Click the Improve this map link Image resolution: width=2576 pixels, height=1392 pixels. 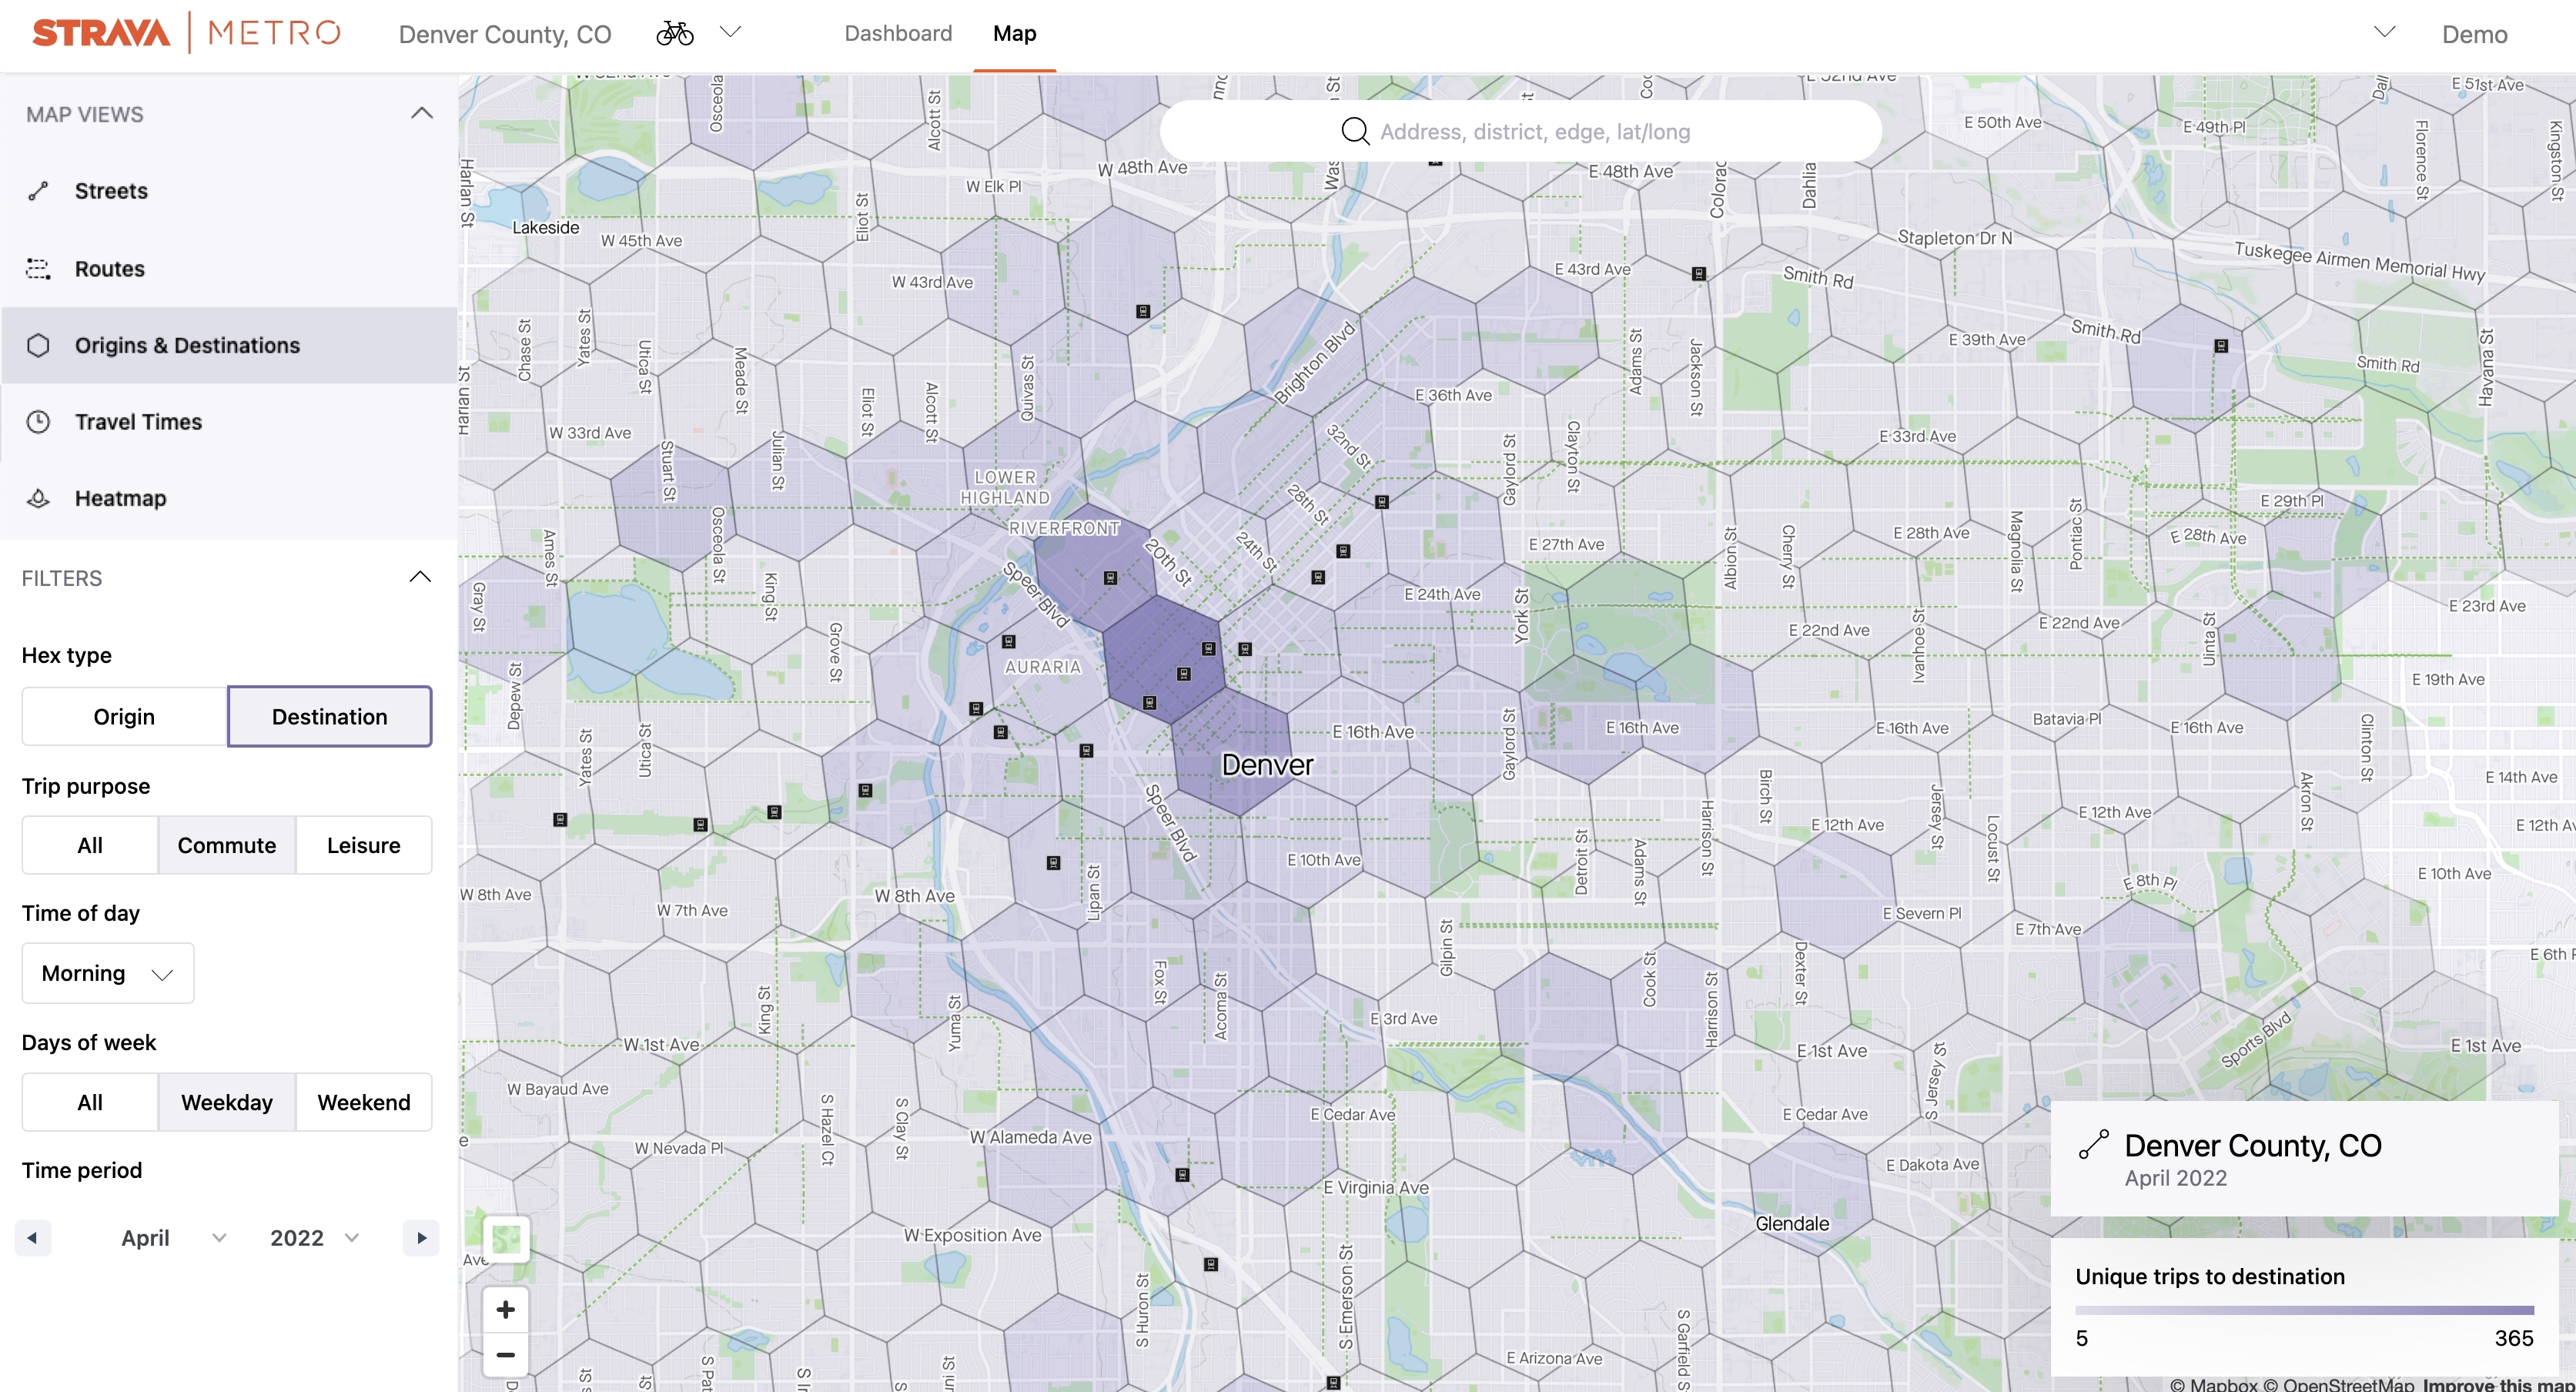(2499, 1384)
